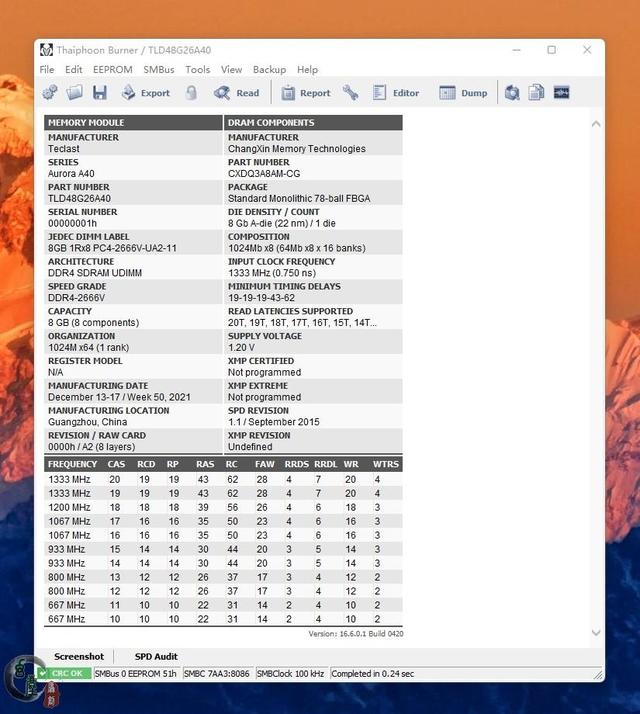Click the CAS column header
640x714 pixels.
click(x=116, y=464)
